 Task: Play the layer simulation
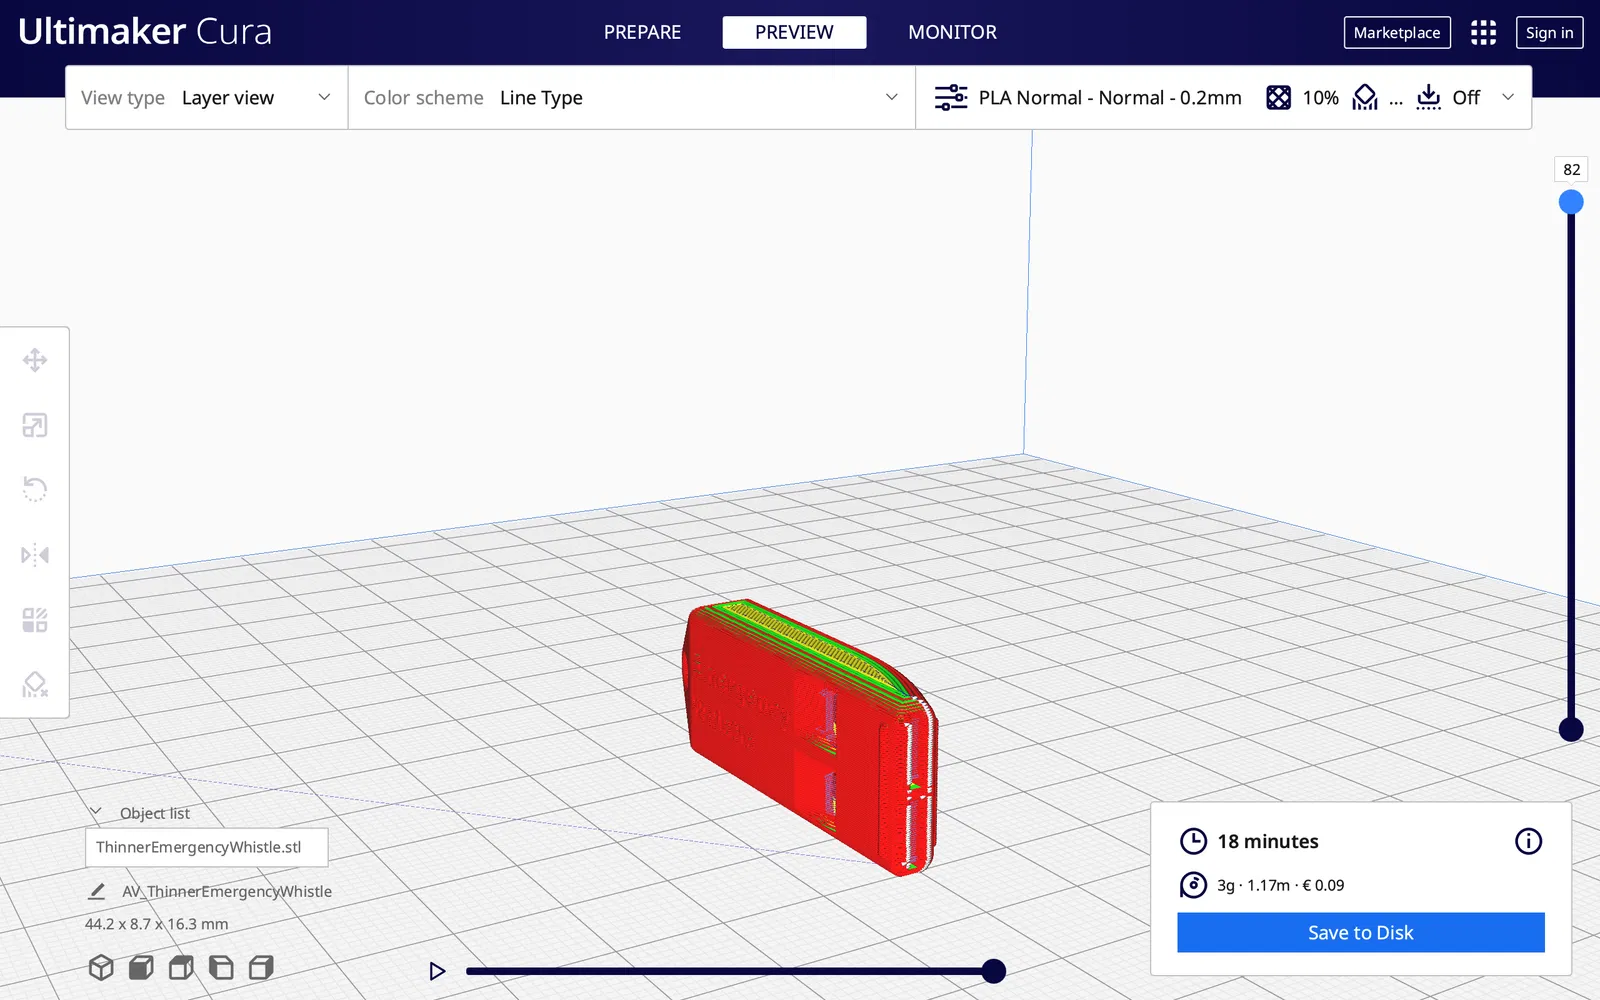pyautogui.click(x=437, y=971)
